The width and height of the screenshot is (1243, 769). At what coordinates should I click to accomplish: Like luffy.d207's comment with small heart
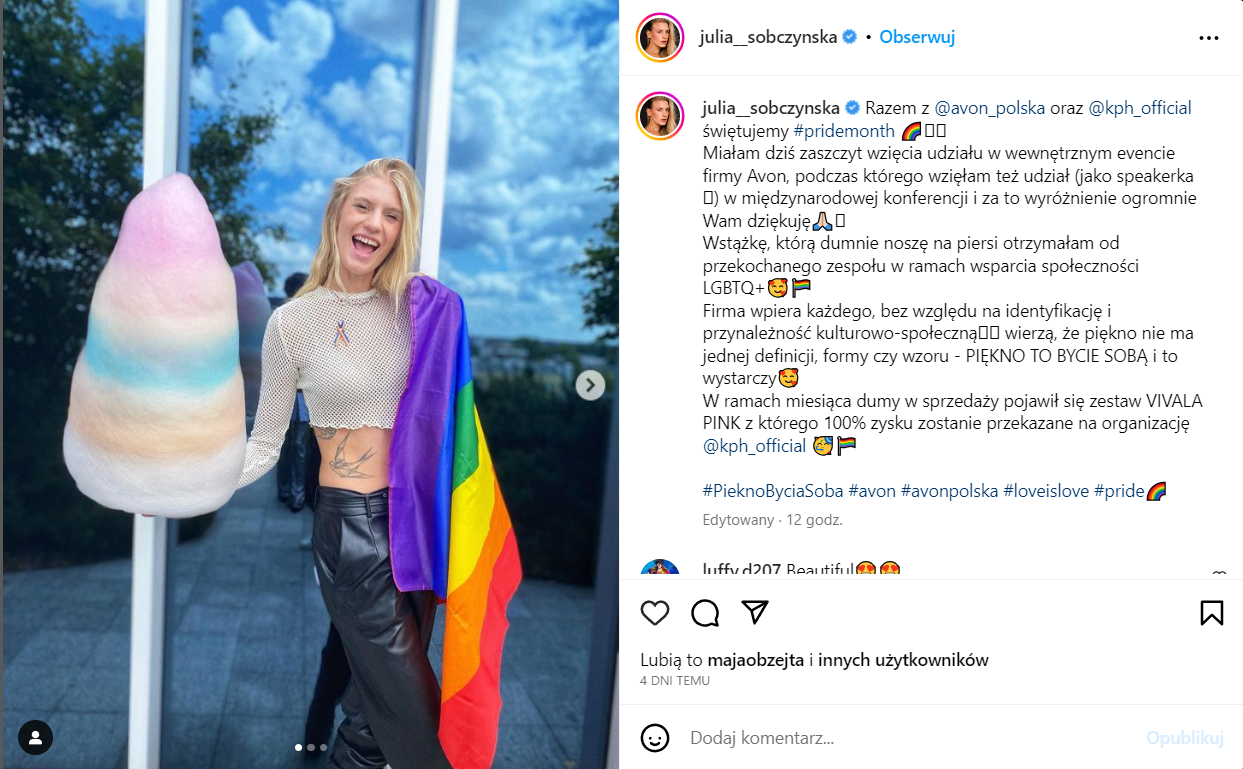coord(1218,573)
